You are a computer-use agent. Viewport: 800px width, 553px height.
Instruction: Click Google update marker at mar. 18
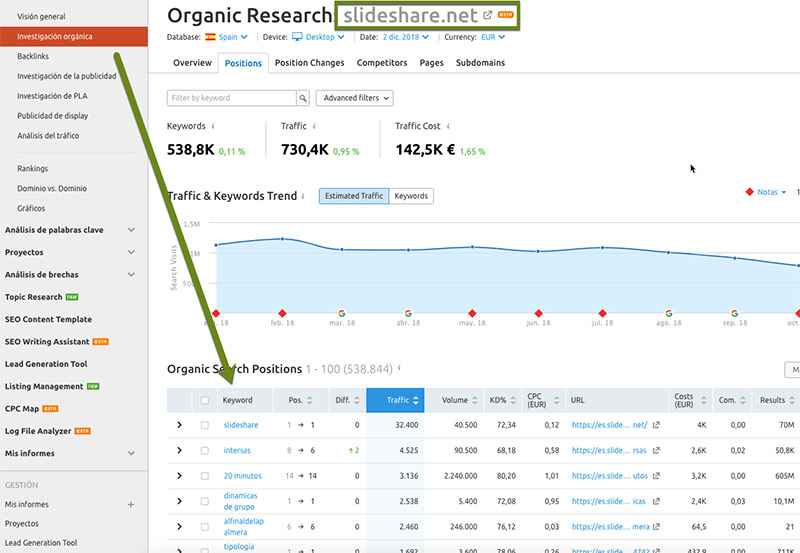(342, 313)
